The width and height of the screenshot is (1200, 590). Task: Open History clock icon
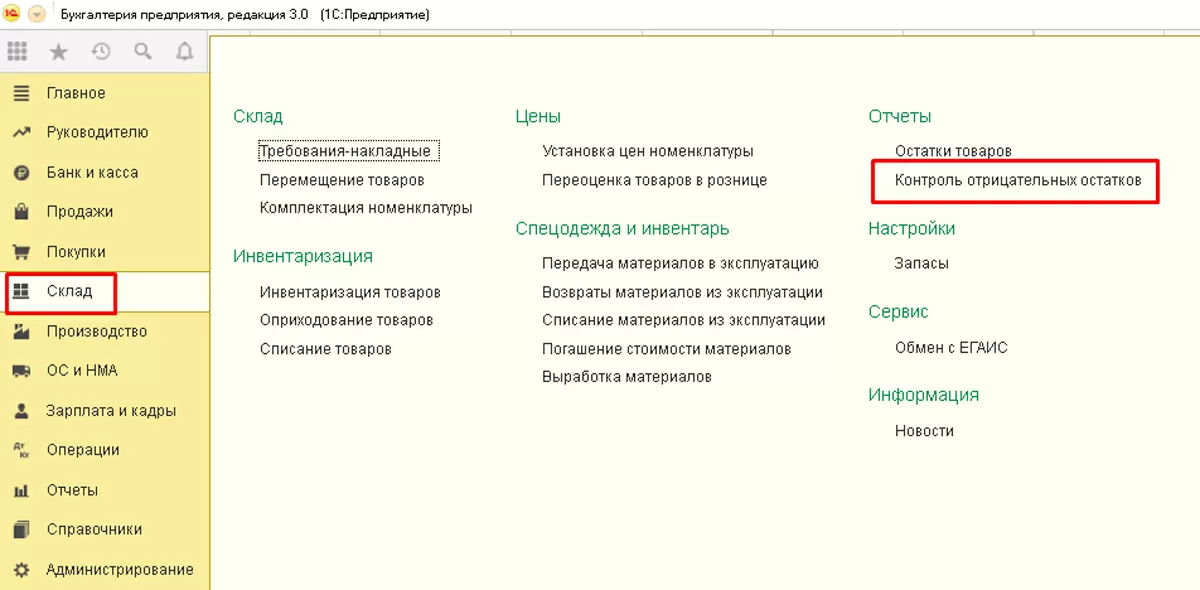pos(100,51)
